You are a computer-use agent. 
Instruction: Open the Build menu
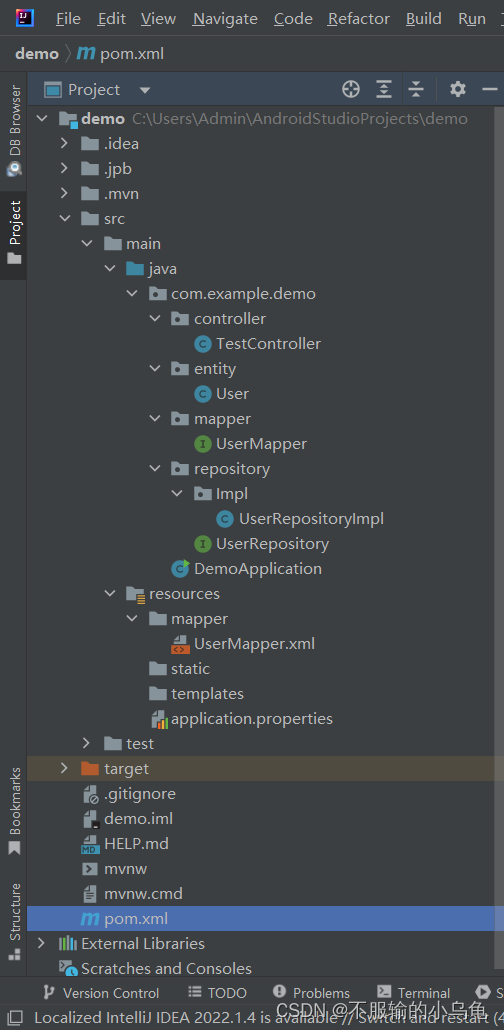click(424, 18)
